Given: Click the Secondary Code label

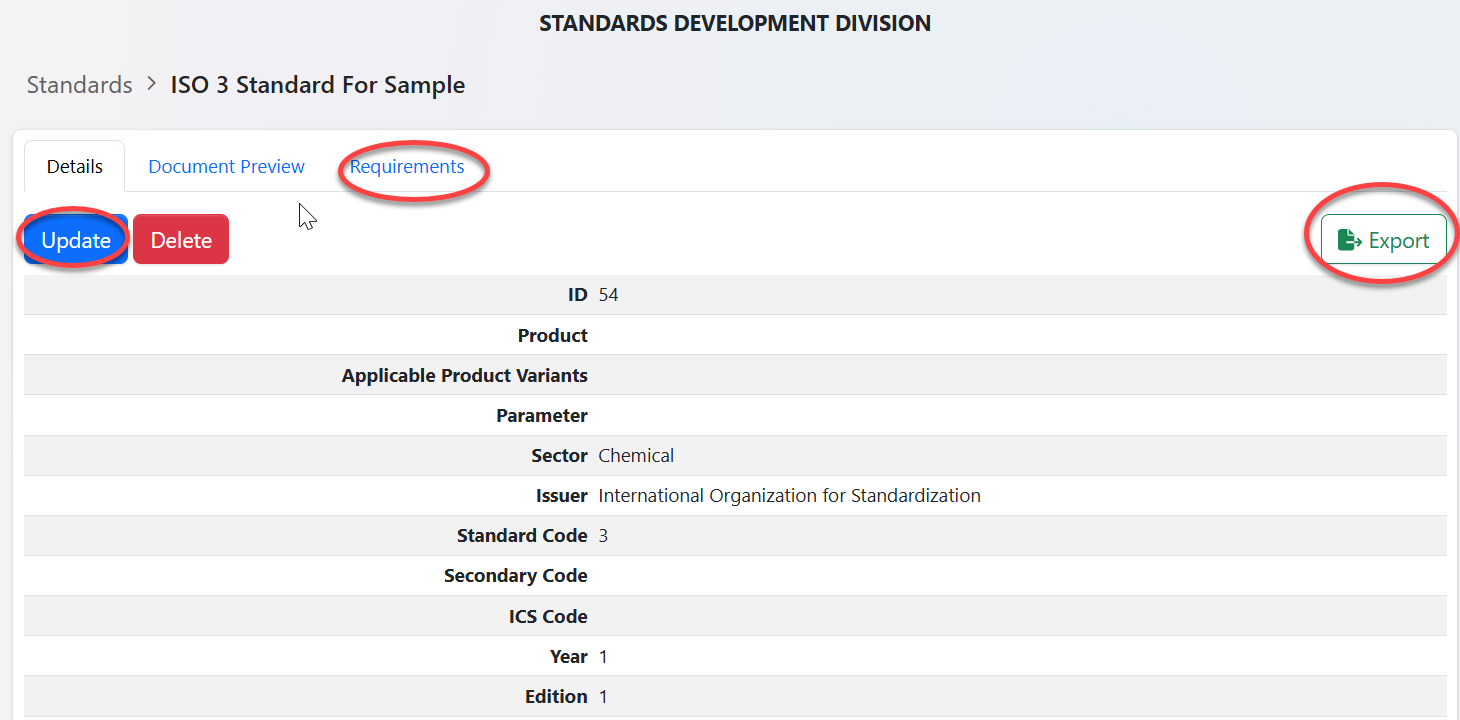Looking at the screenshot, I should pyautogui.click(x=515, y=576).
